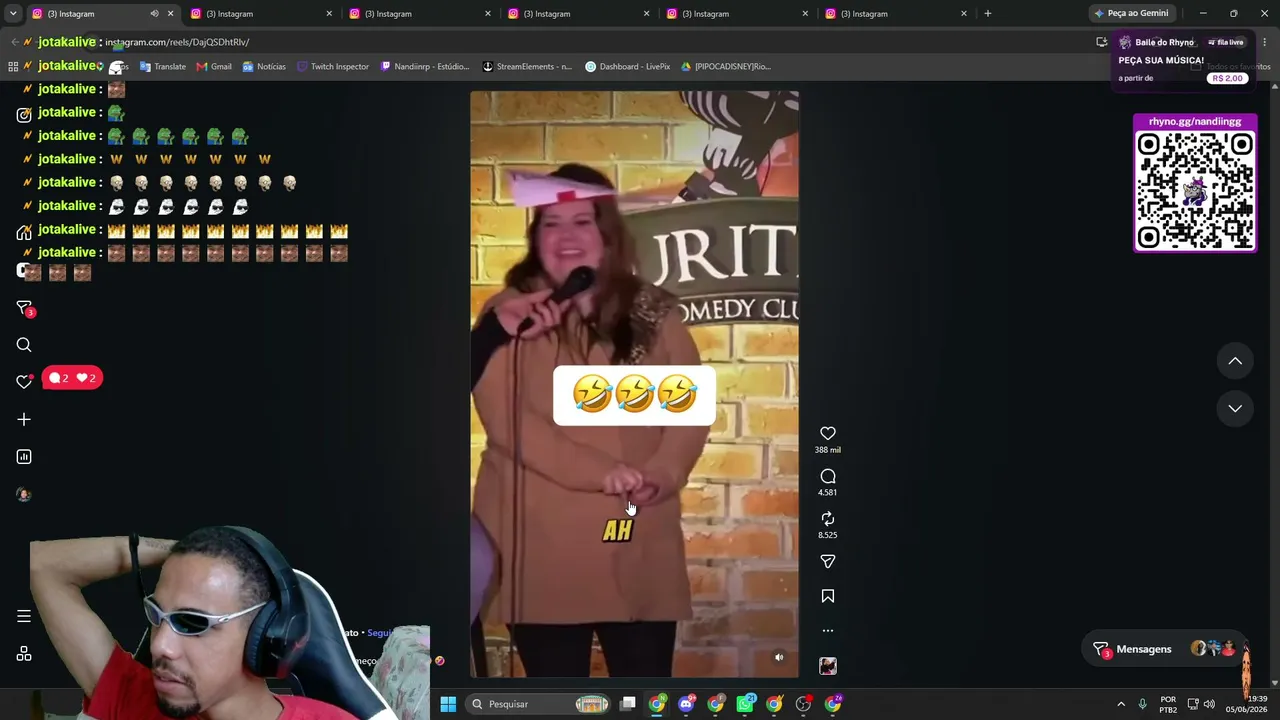Like the reel with the heart icon
Image resolution: width=1280 pixels, height=720 pixels.
828,433
